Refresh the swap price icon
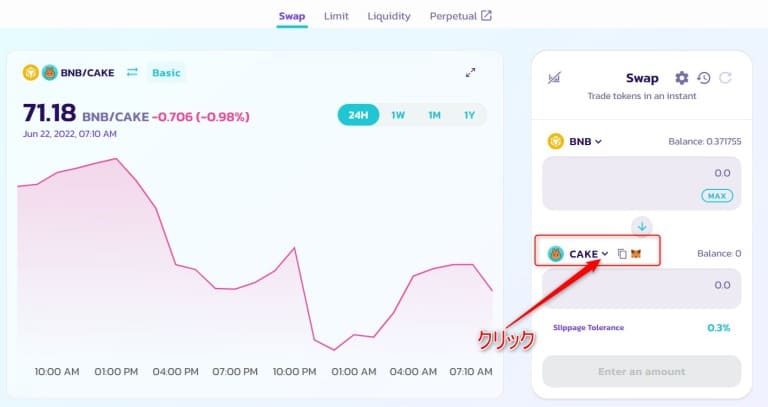 pyautogui.click(x=725, y=78)
